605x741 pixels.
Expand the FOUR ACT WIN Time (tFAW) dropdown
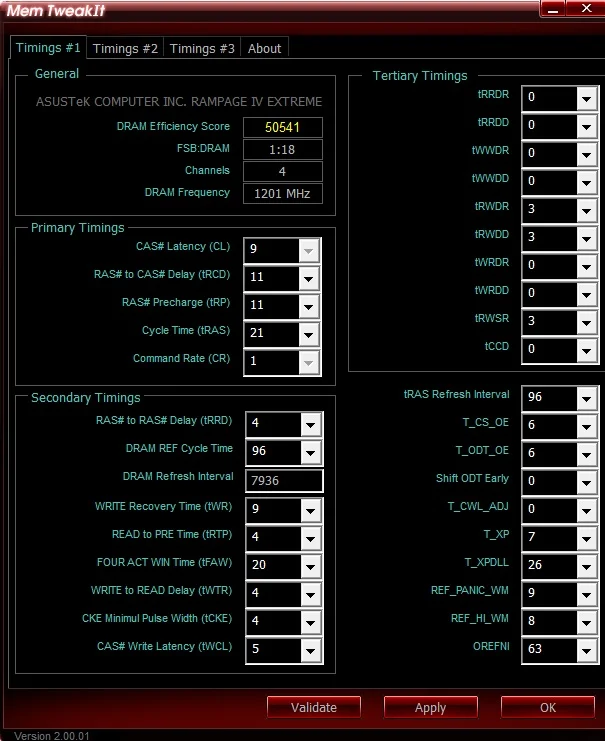(x=310, y=566)
